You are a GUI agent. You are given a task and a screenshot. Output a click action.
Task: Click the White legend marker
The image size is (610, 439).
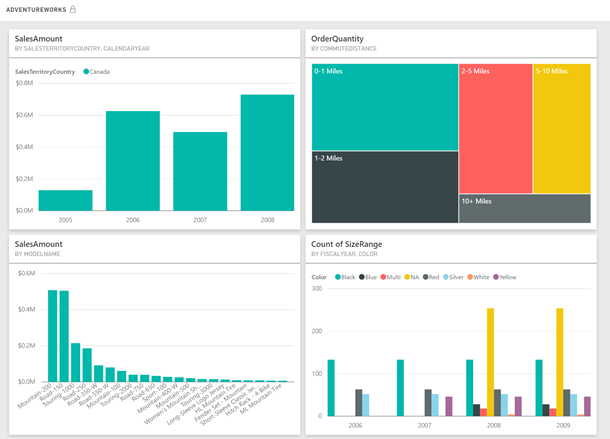point(470,277)
